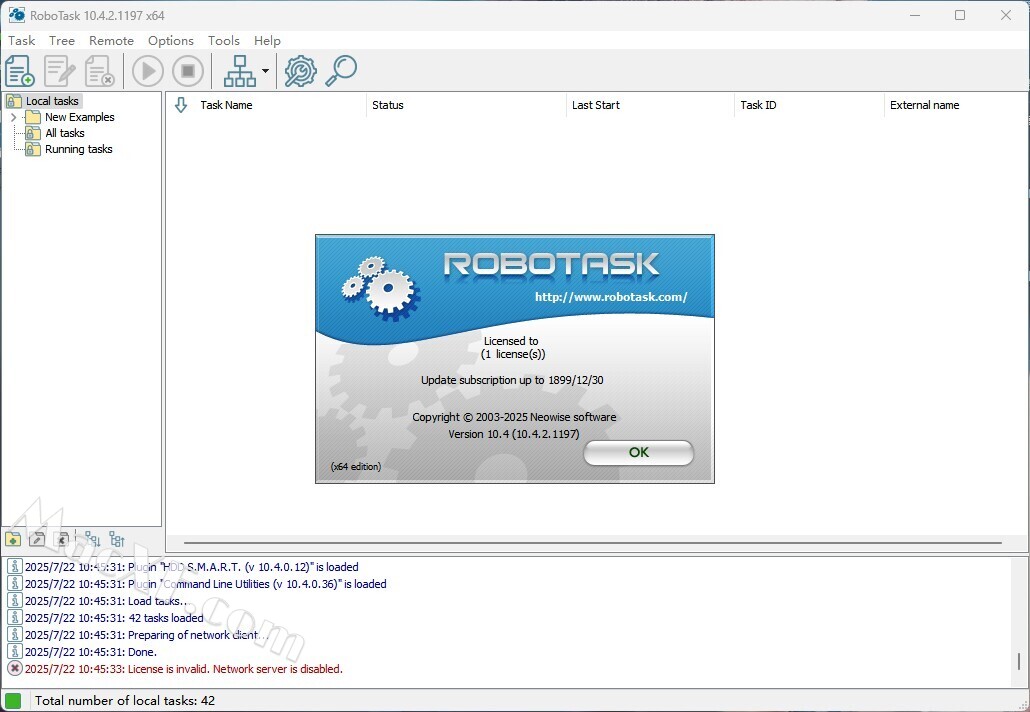Click the 'Version 10.4 (10.4.2.1197)' text

[514, 434]
